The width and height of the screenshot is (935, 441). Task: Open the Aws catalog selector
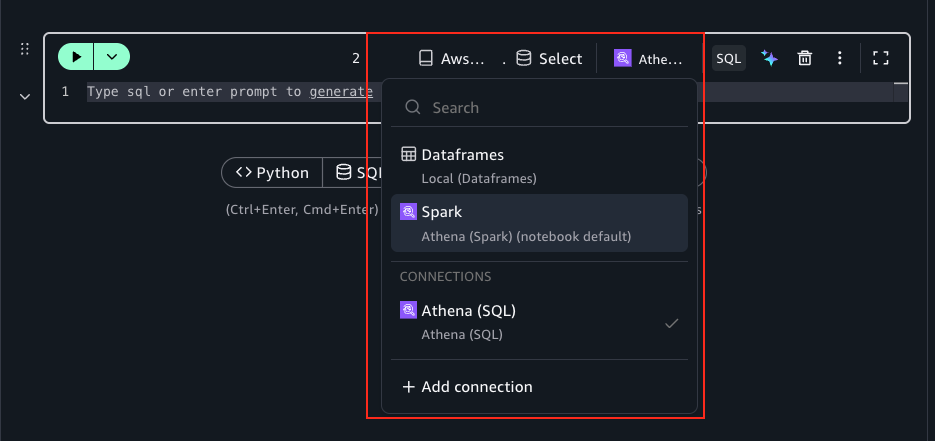coord(452,58)
